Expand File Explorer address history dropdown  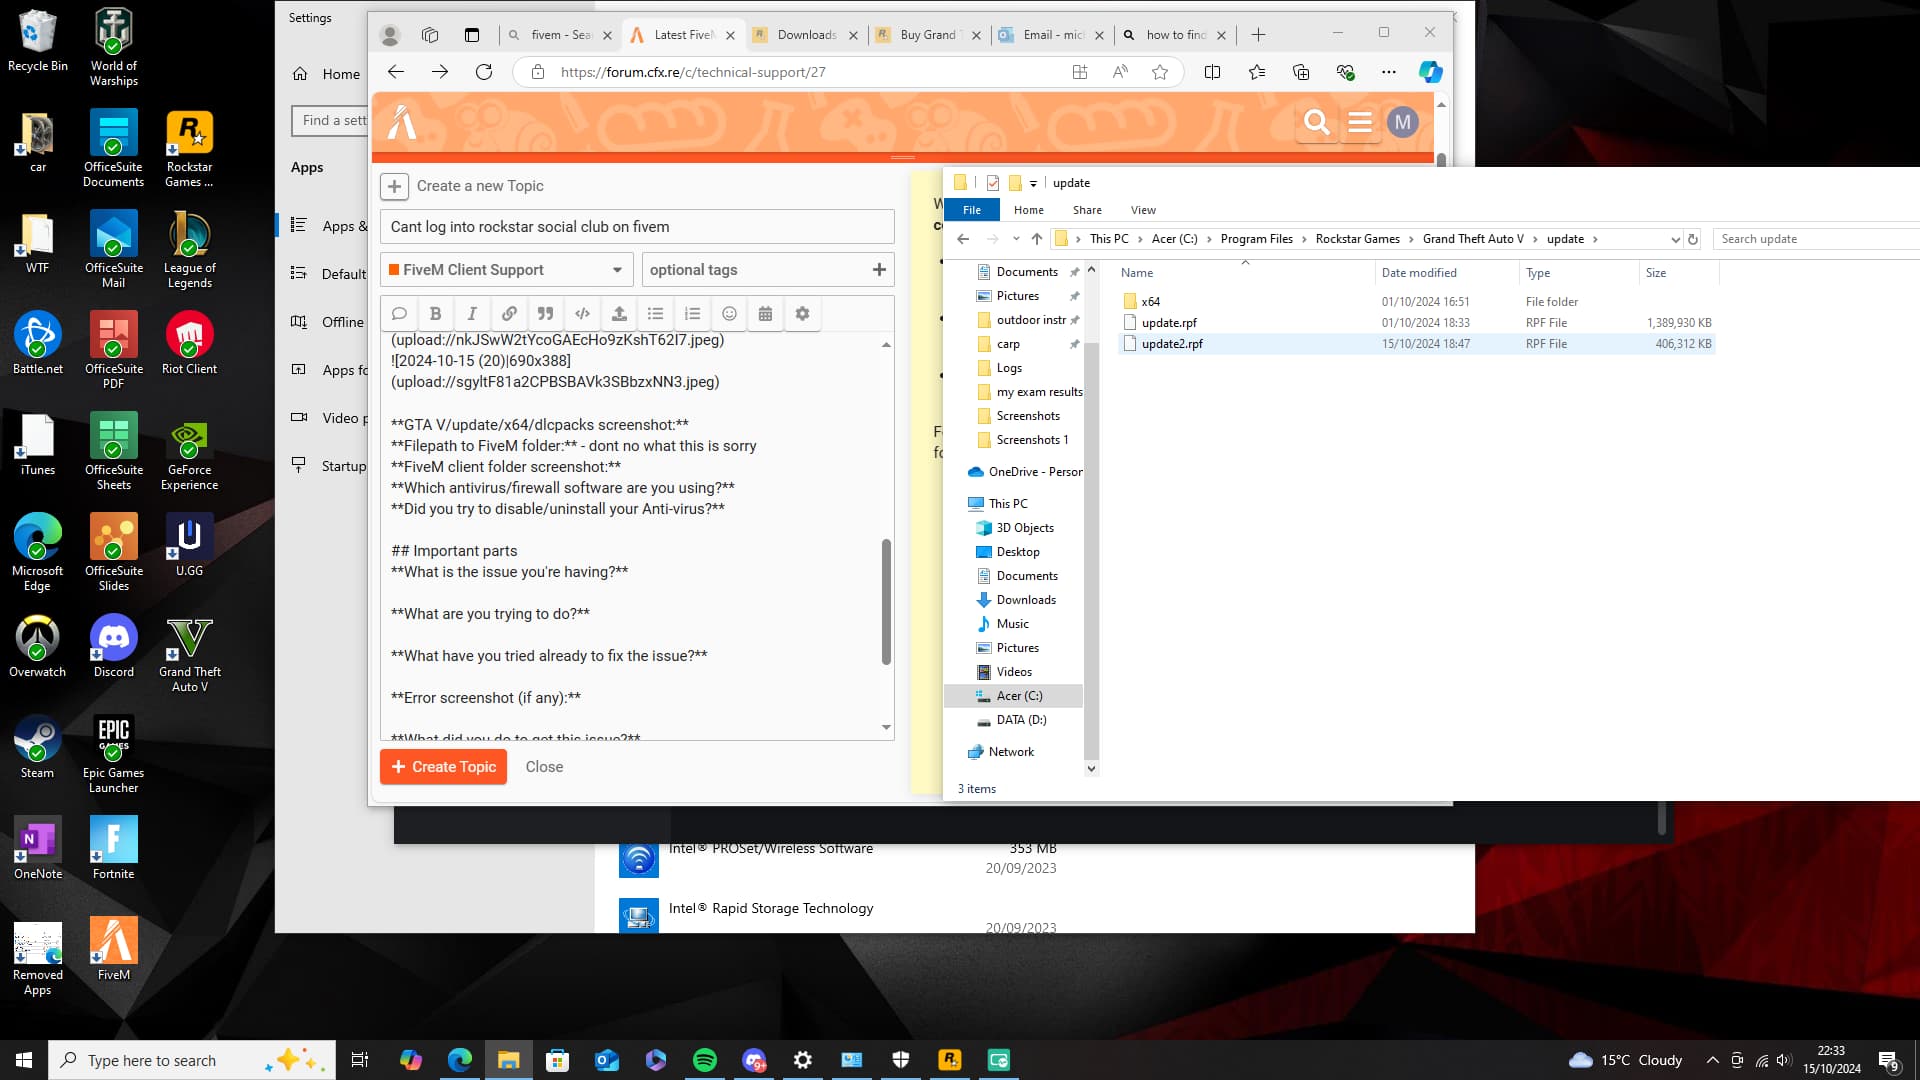(1675, 239)
